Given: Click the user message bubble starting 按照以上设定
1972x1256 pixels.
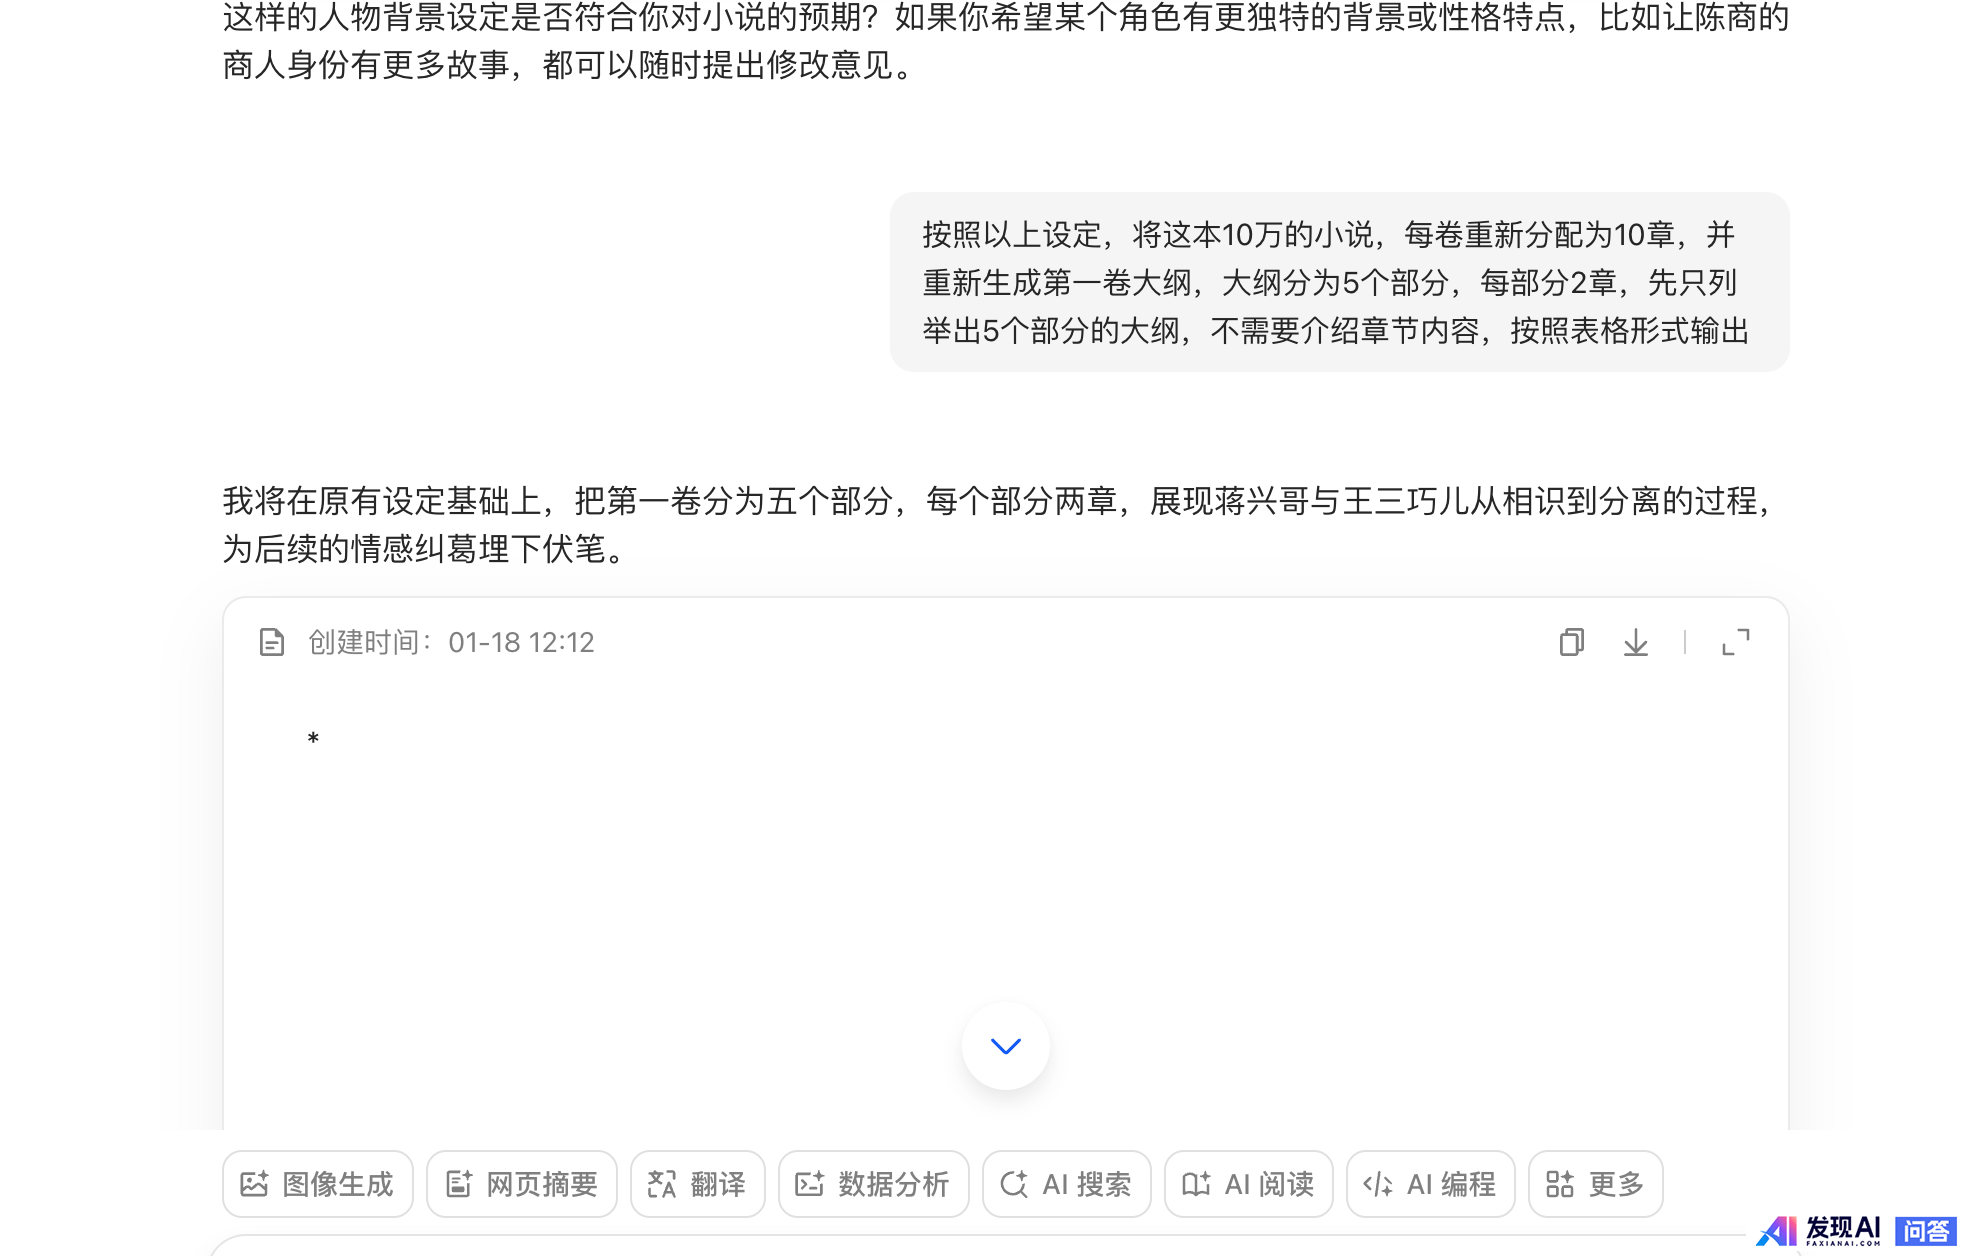Looking at the screenshot, I should 1339,282.
